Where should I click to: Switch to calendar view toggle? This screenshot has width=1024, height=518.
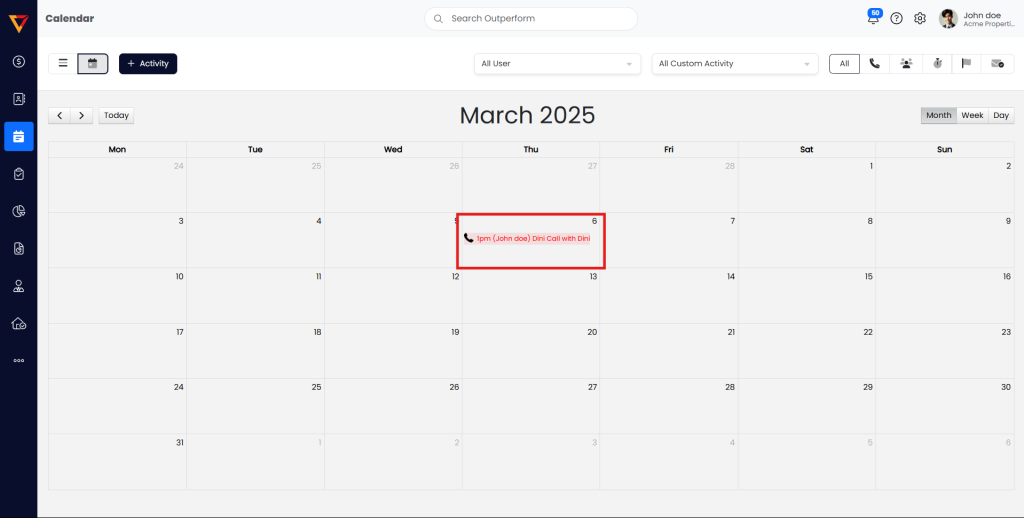click(92, 63)
